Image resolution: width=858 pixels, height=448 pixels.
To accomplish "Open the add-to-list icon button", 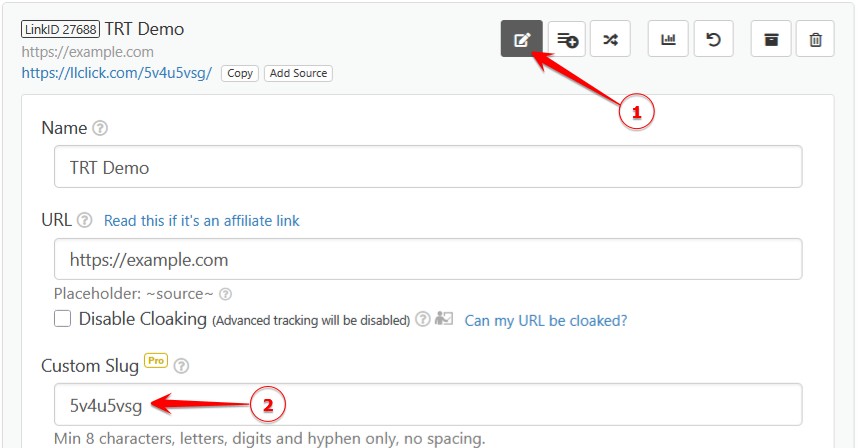I will pyautogui.click(x=567, y=39).
